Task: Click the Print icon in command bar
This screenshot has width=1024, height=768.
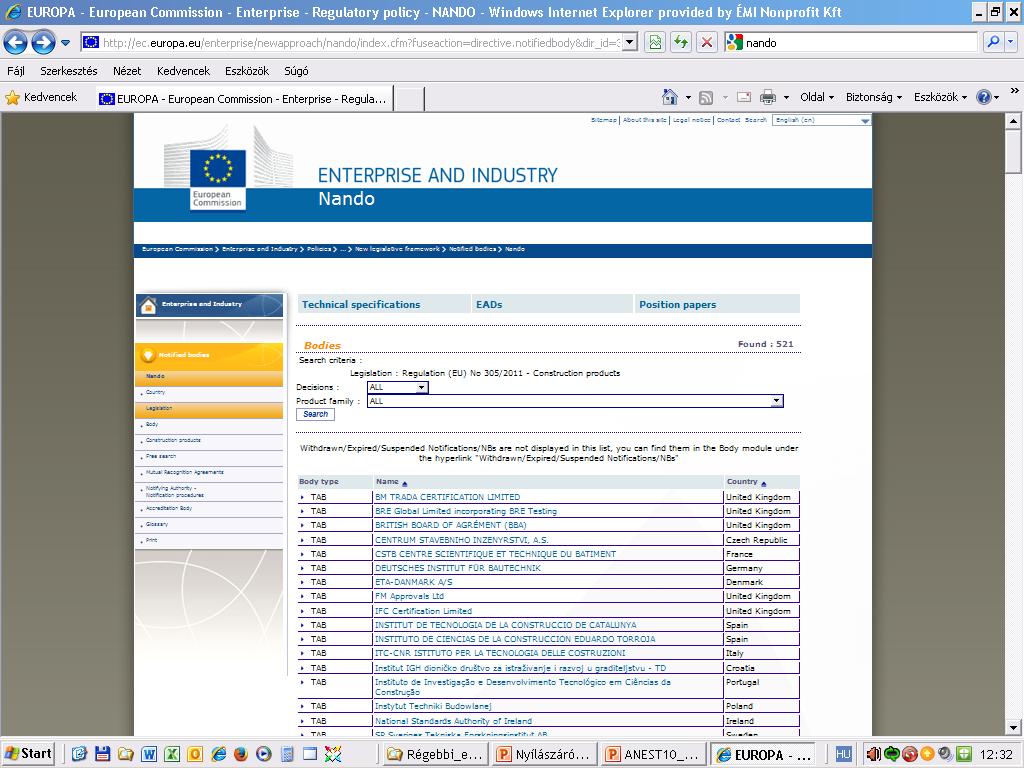Action: (768, 97)
